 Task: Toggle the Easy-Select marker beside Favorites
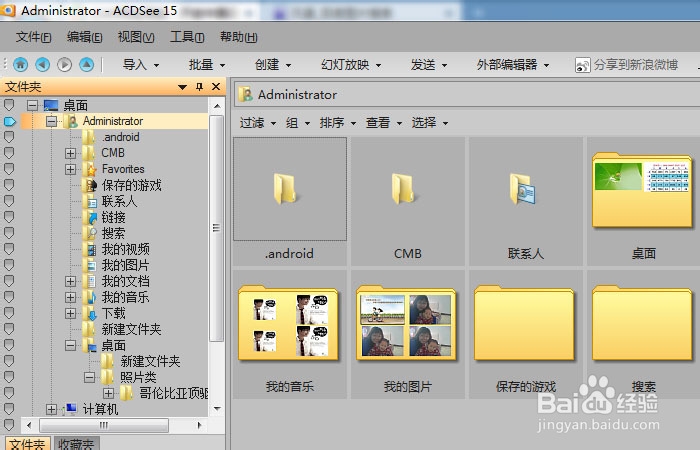[9, 169]
